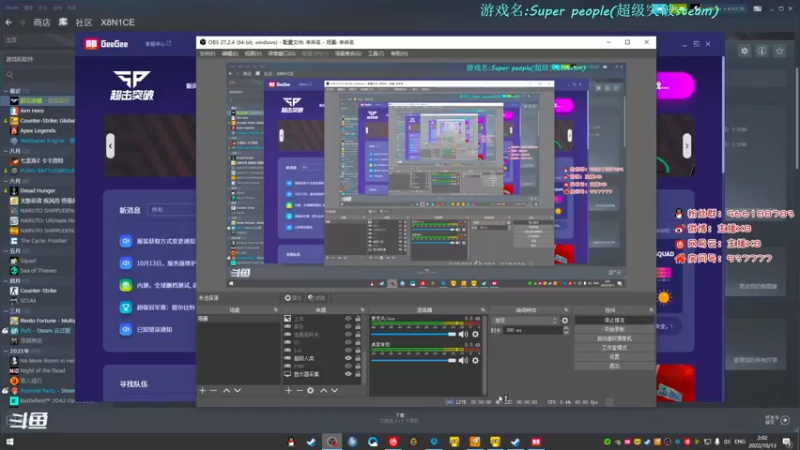This screenshot has width=800, height=450.
Task: Click transition duration 300 ms field
Action: click(x=533, y=330)
